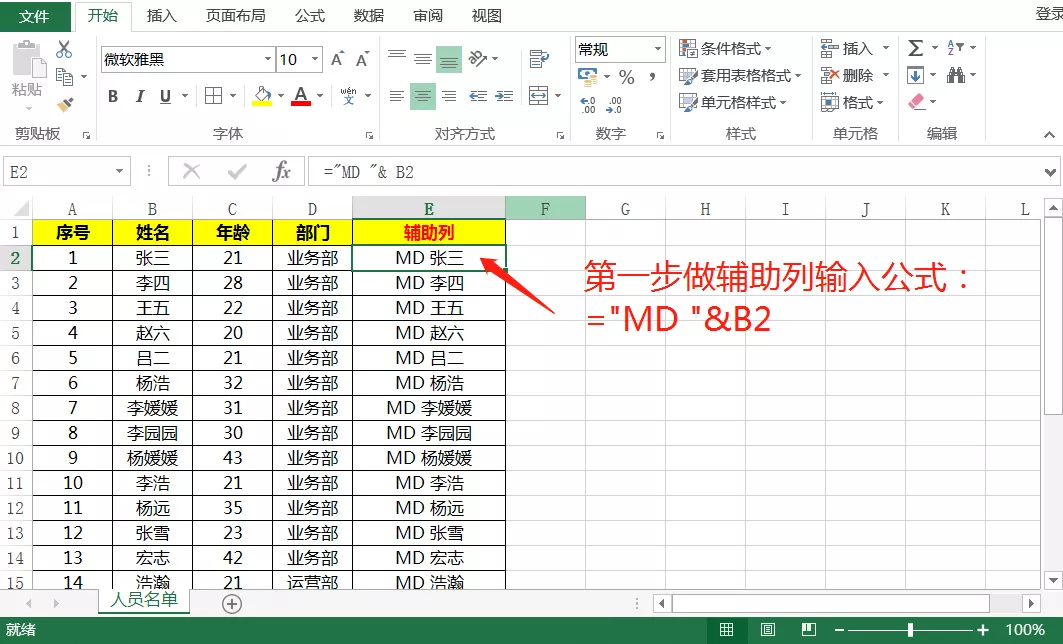
Task: Align text to bottom of cell
Action: point(449,60)
